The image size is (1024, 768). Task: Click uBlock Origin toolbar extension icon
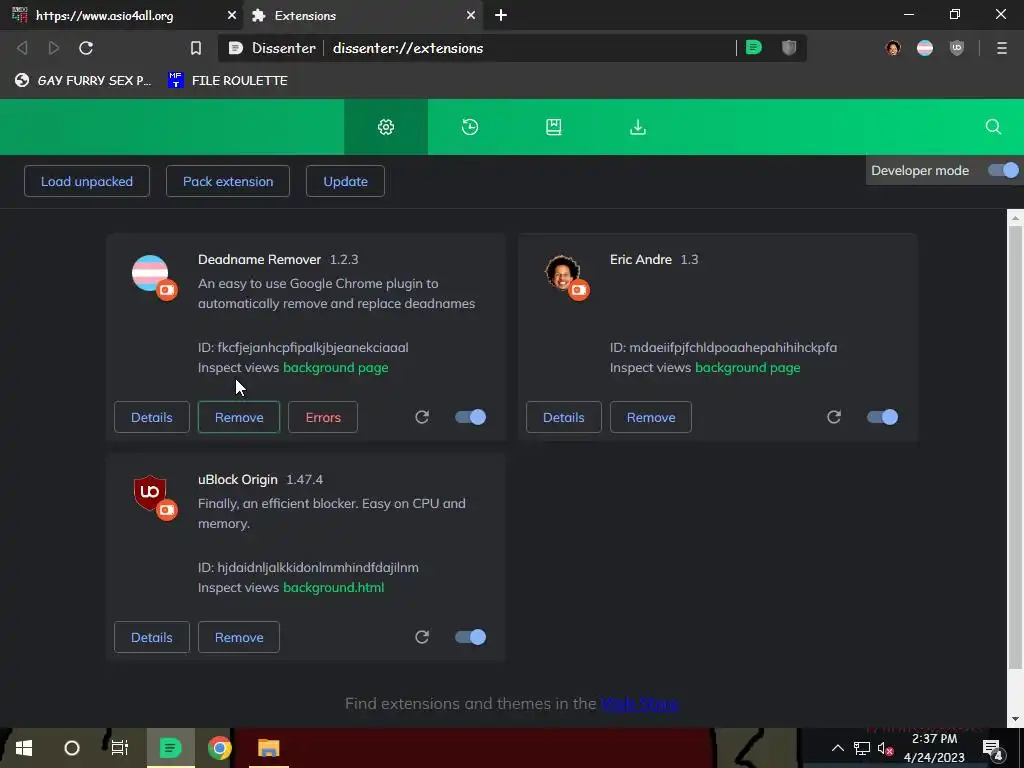(957, 48)
